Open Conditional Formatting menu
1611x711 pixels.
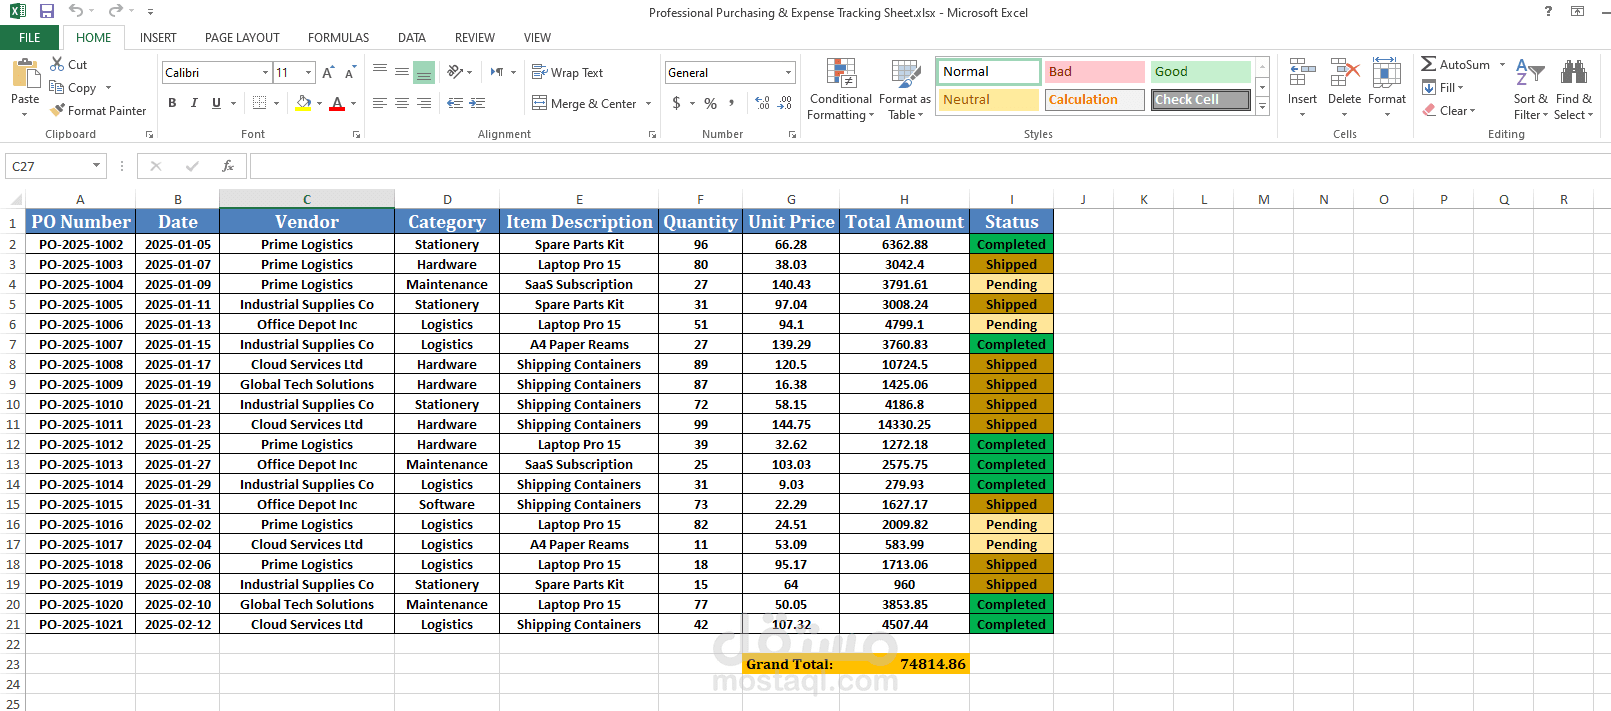841,89
